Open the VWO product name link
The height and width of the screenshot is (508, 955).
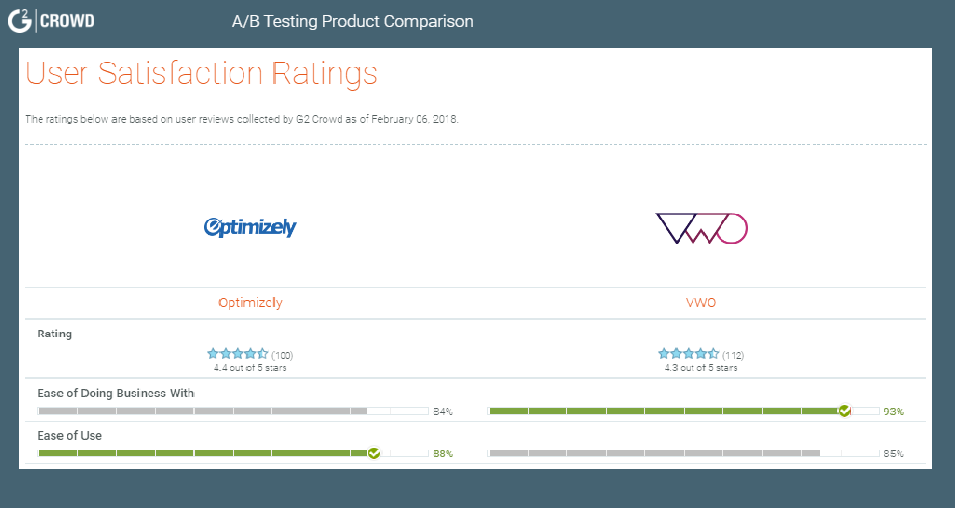(701, 303)
